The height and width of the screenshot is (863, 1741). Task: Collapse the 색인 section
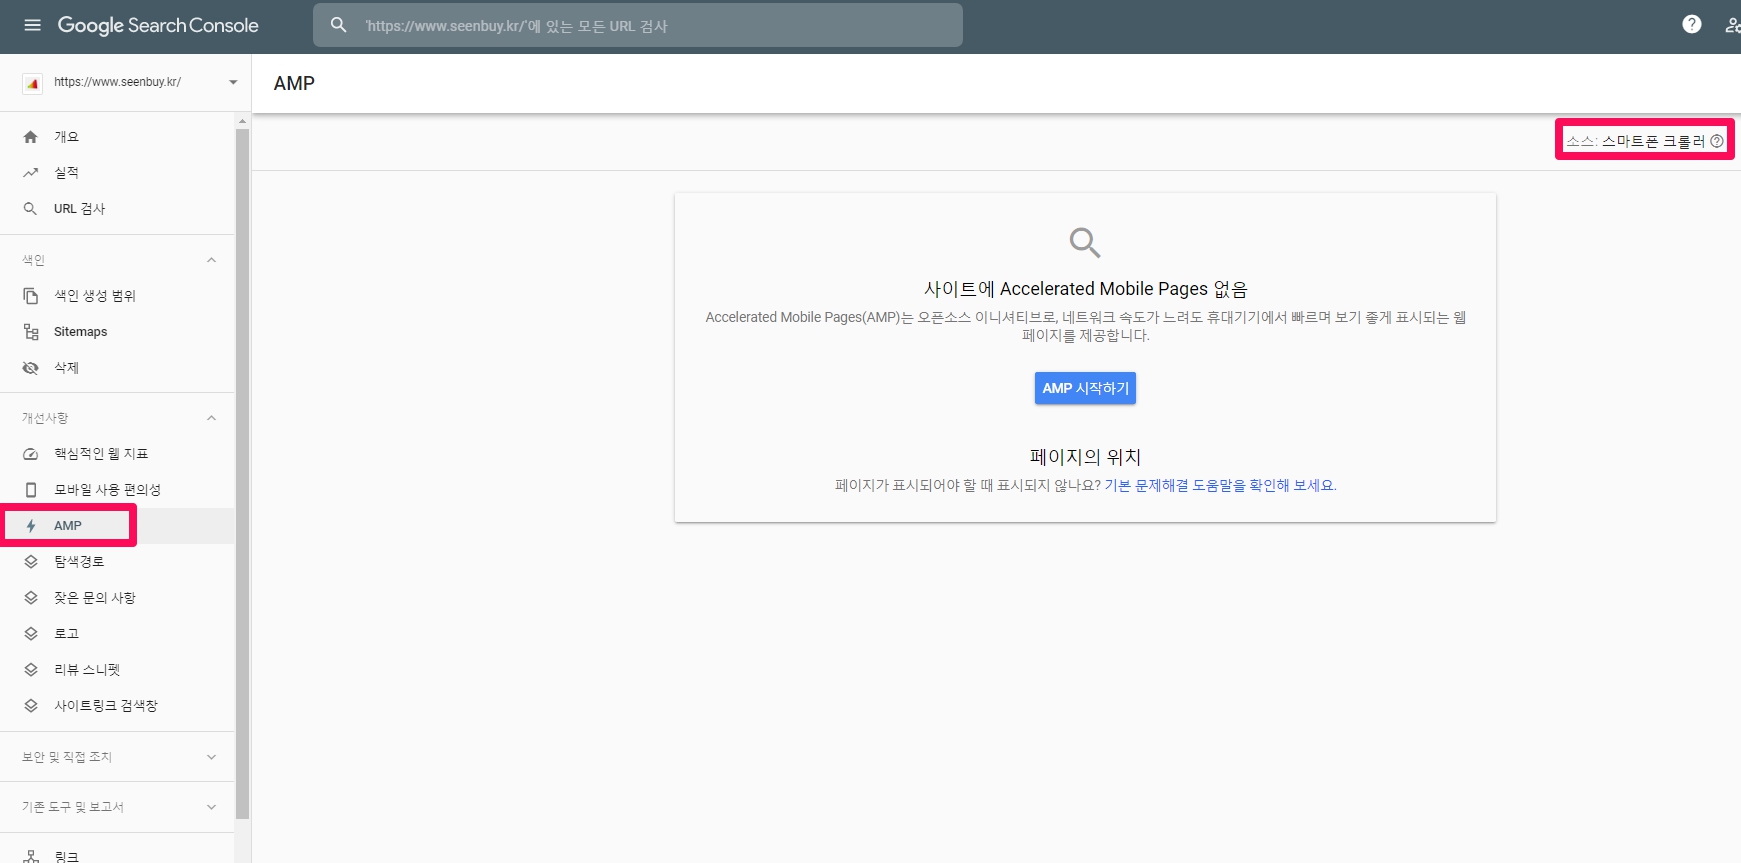pyautogui.click(x=211, y=260)
